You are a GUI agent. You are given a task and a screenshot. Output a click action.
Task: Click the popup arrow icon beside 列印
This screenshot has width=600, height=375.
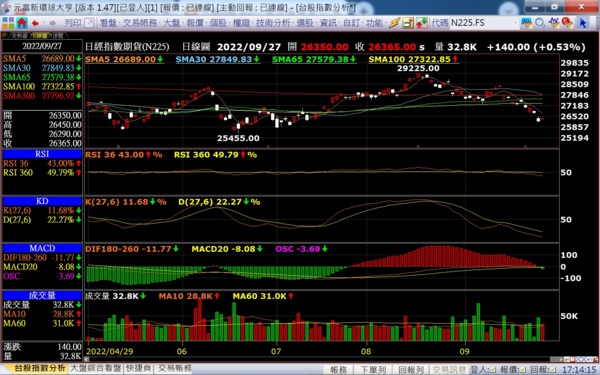pyautogui.click(x=89, y=23)
